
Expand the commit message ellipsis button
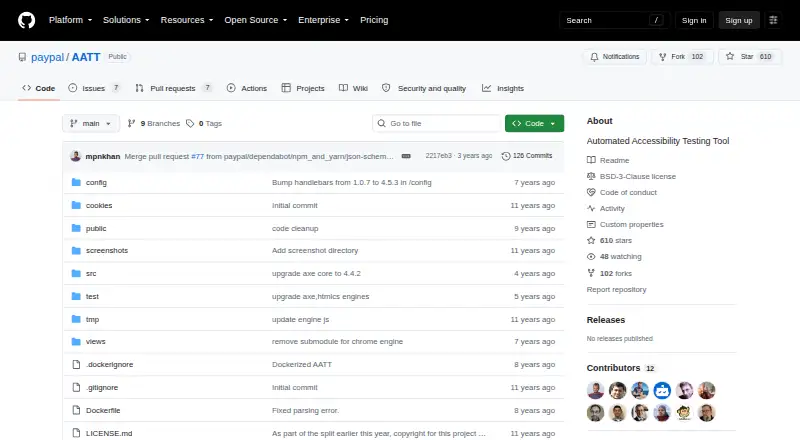point(406,156)
